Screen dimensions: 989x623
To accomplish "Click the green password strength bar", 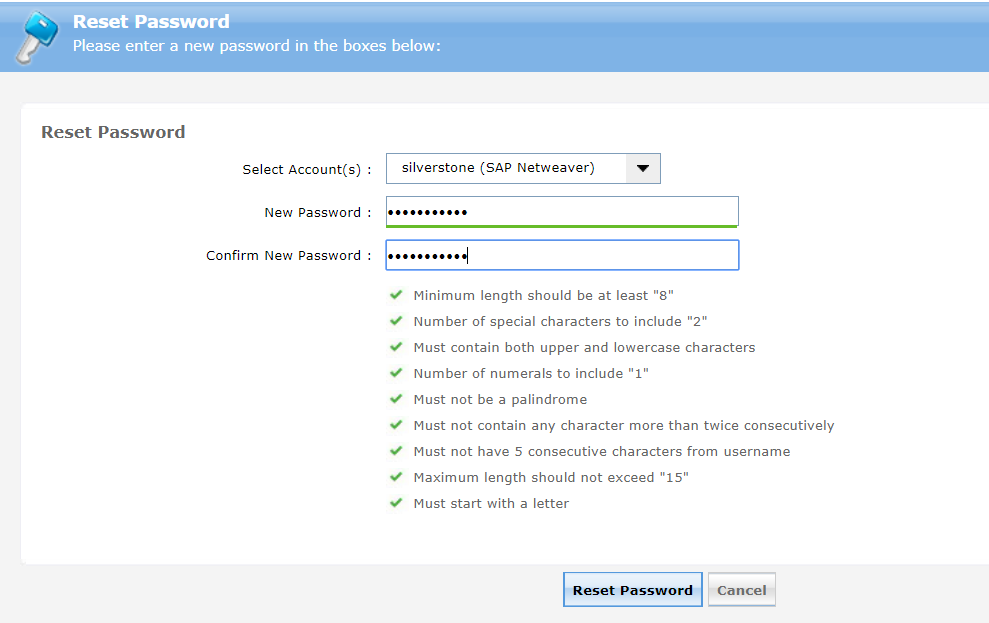I will [561, 226].
